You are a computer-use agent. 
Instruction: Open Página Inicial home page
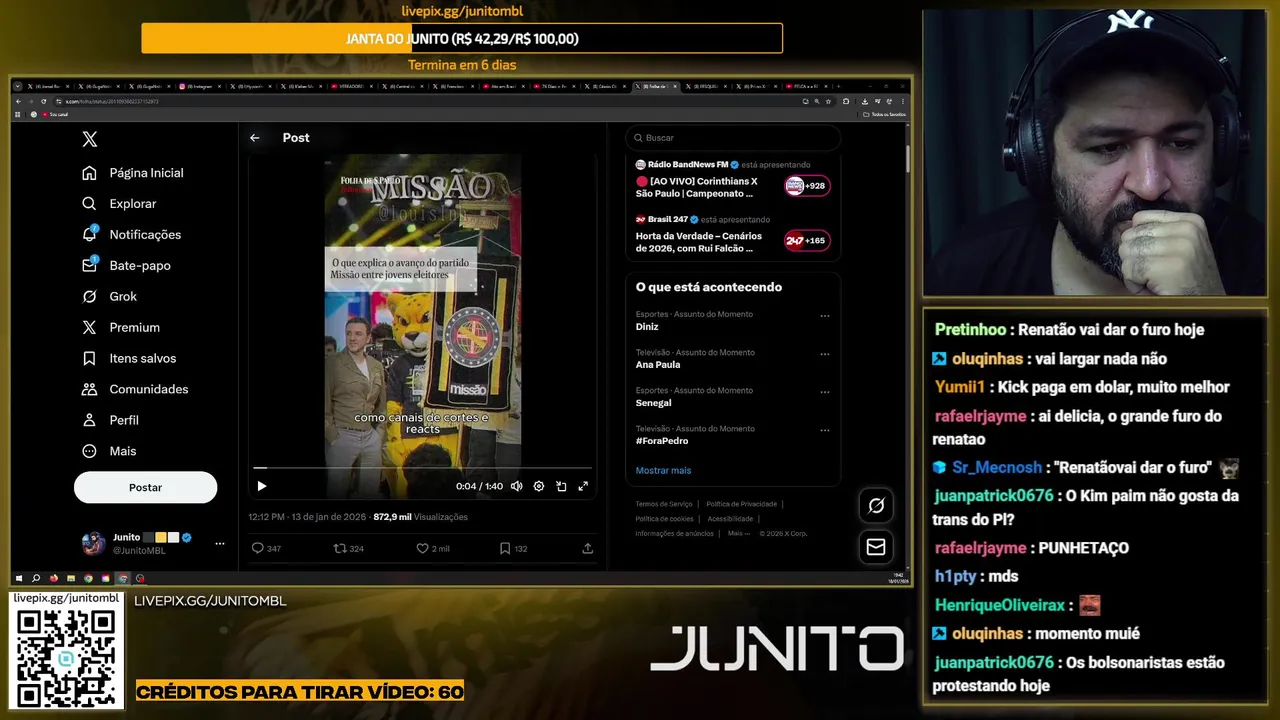point(134,173)
